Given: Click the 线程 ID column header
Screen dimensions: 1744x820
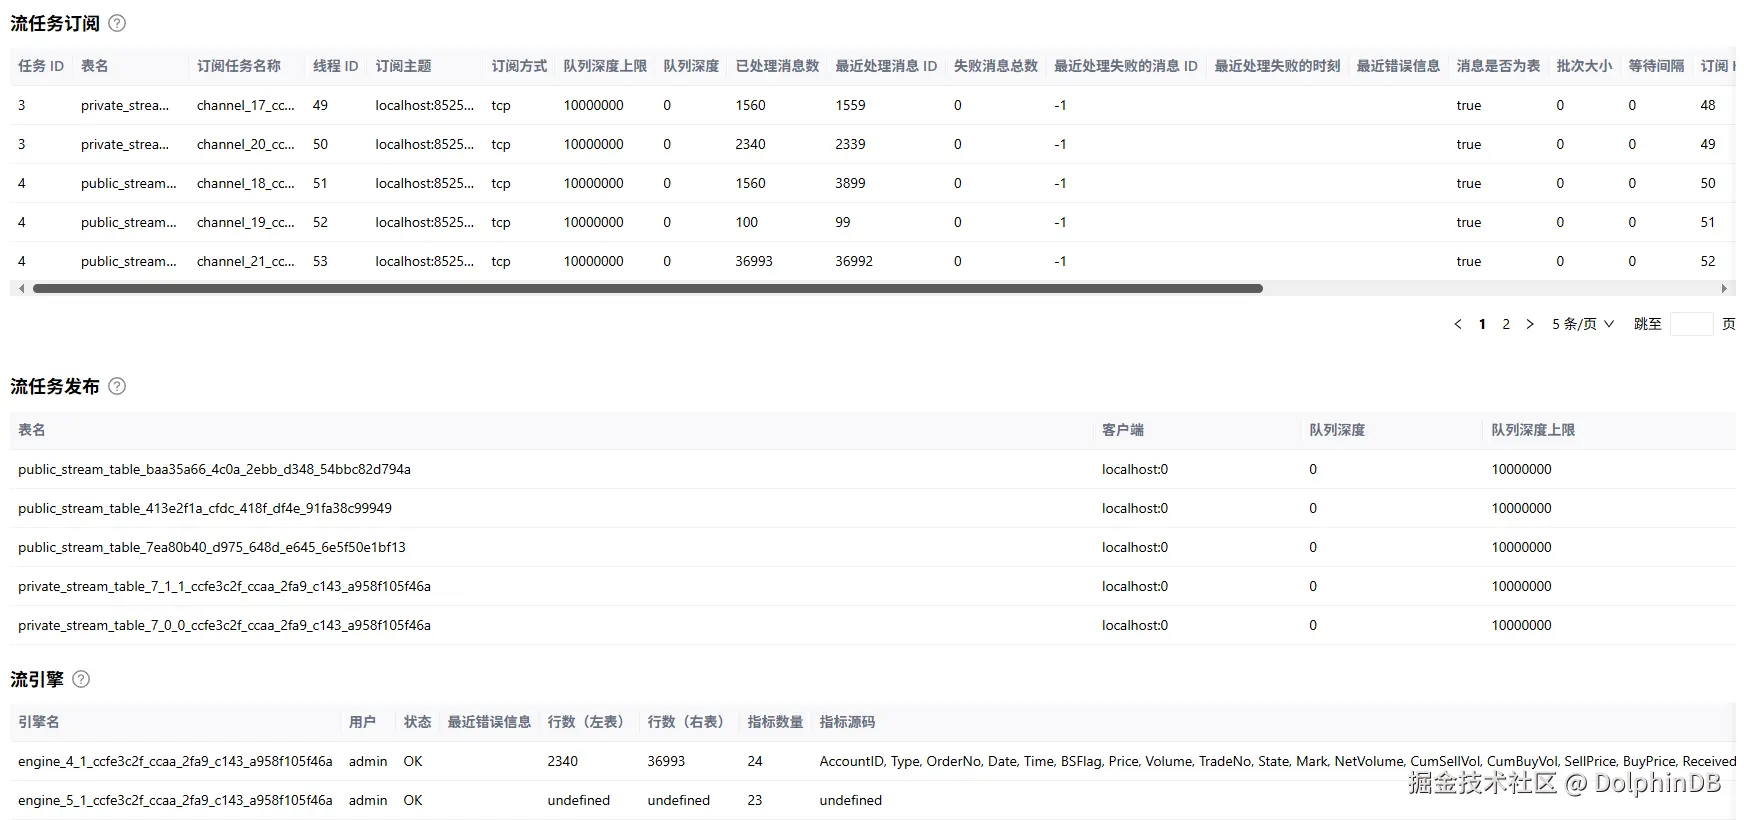Looking at the screenshot, I should click(336, 66).
